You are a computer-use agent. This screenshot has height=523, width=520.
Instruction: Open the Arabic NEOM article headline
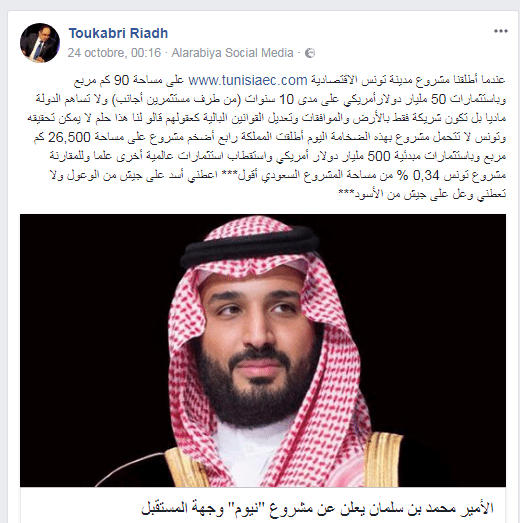pos(317,508)
